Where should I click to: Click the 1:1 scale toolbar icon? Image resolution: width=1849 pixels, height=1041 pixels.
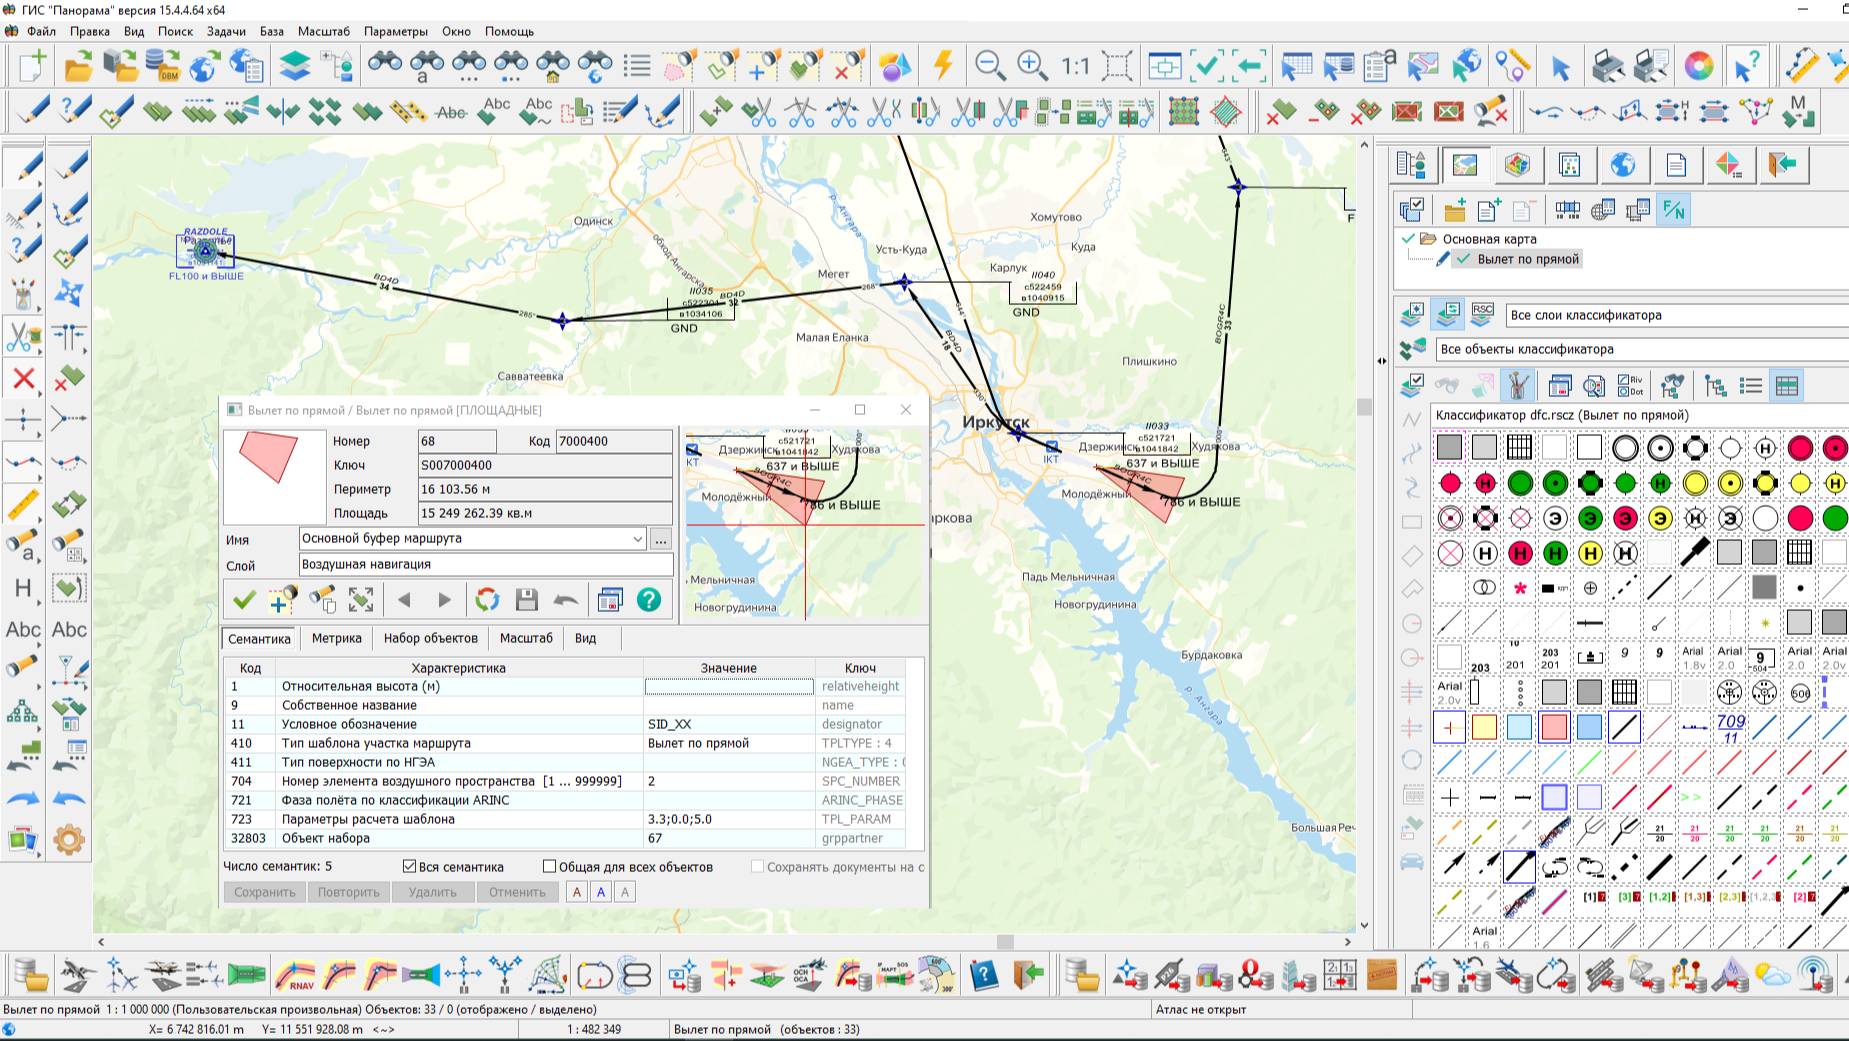click(x=1075, y=66)
